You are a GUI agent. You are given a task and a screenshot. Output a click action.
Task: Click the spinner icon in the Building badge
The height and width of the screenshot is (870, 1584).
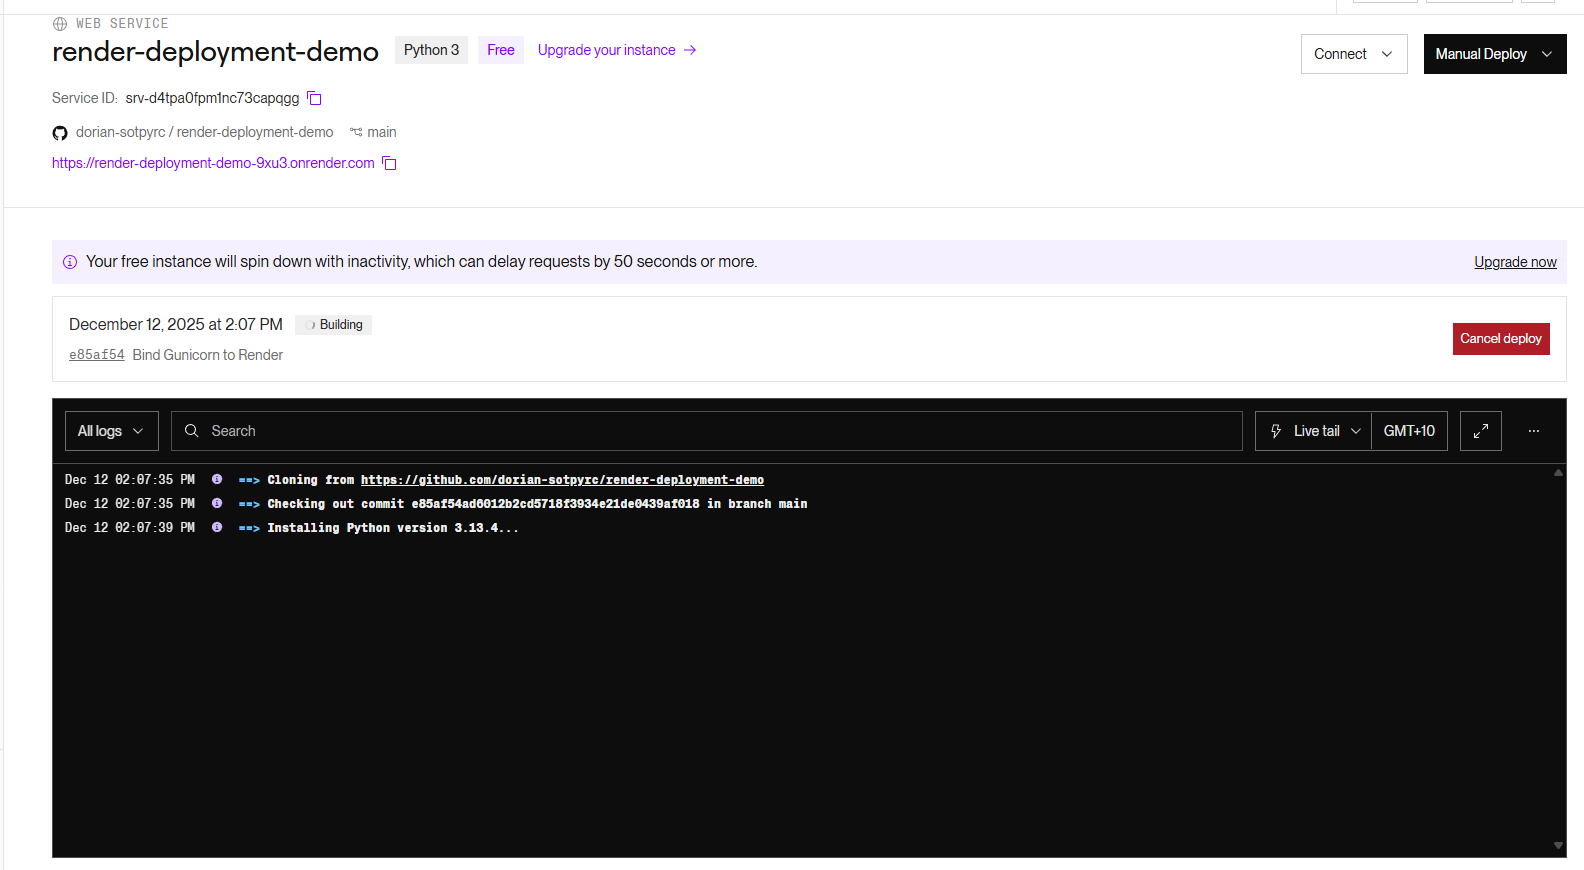[x=311, y=325]
